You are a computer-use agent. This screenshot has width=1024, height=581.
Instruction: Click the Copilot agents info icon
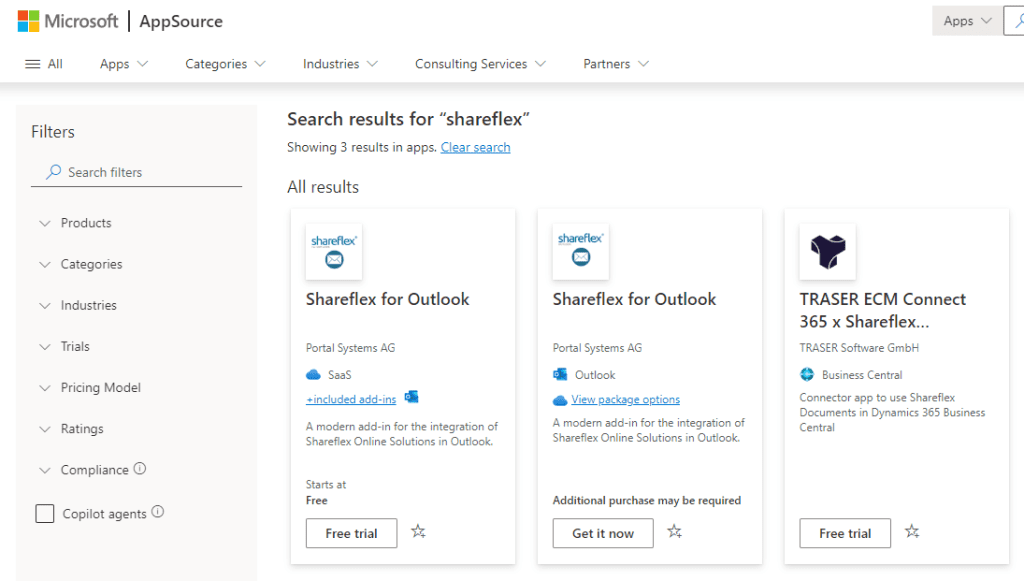click(x=157, y=512)
